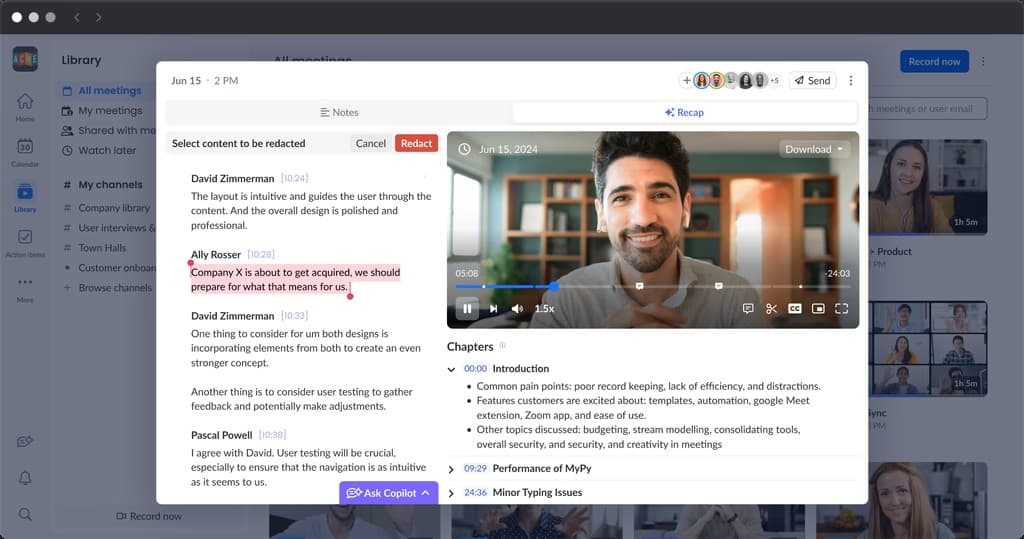
Task: Pause the video playback
Action: (467, 309)
